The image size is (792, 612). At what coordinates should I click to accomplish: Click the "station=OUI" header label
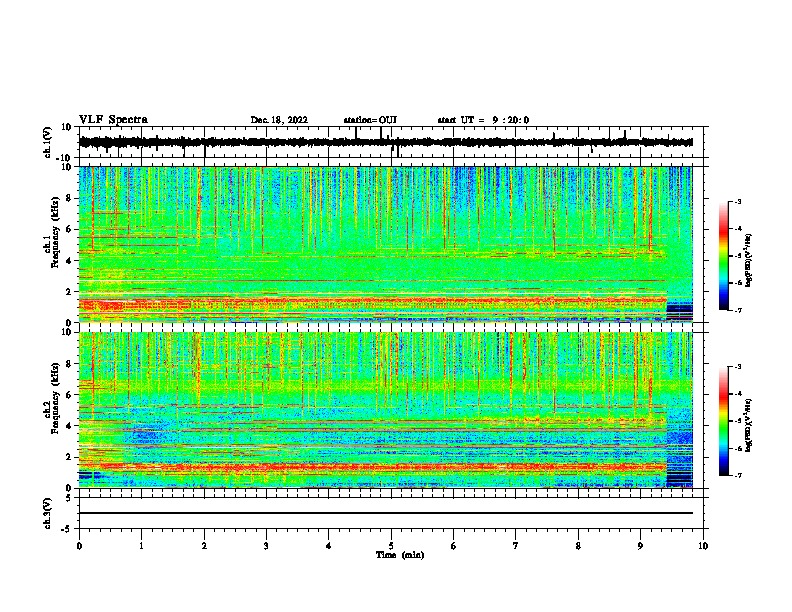pos(370,120)
